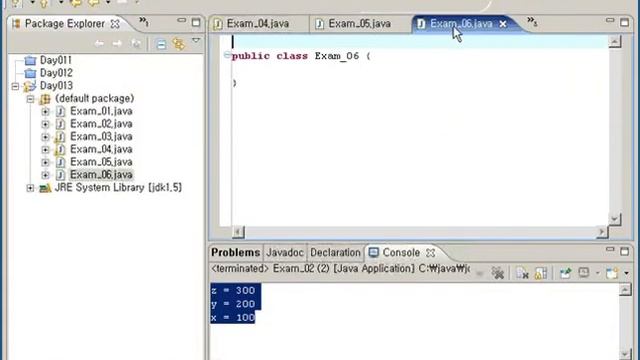Select Exam_03.java in the tree

[101, 136]
